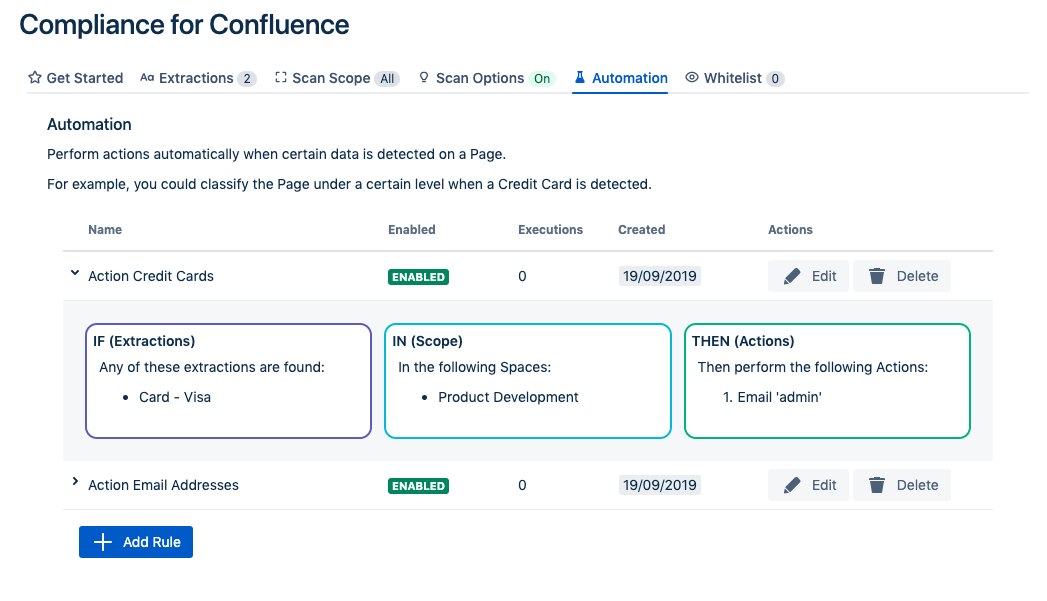Click trash icon for Action Email Addresses
Viewport: 1047px width, 601px height.
click(877, 485)
